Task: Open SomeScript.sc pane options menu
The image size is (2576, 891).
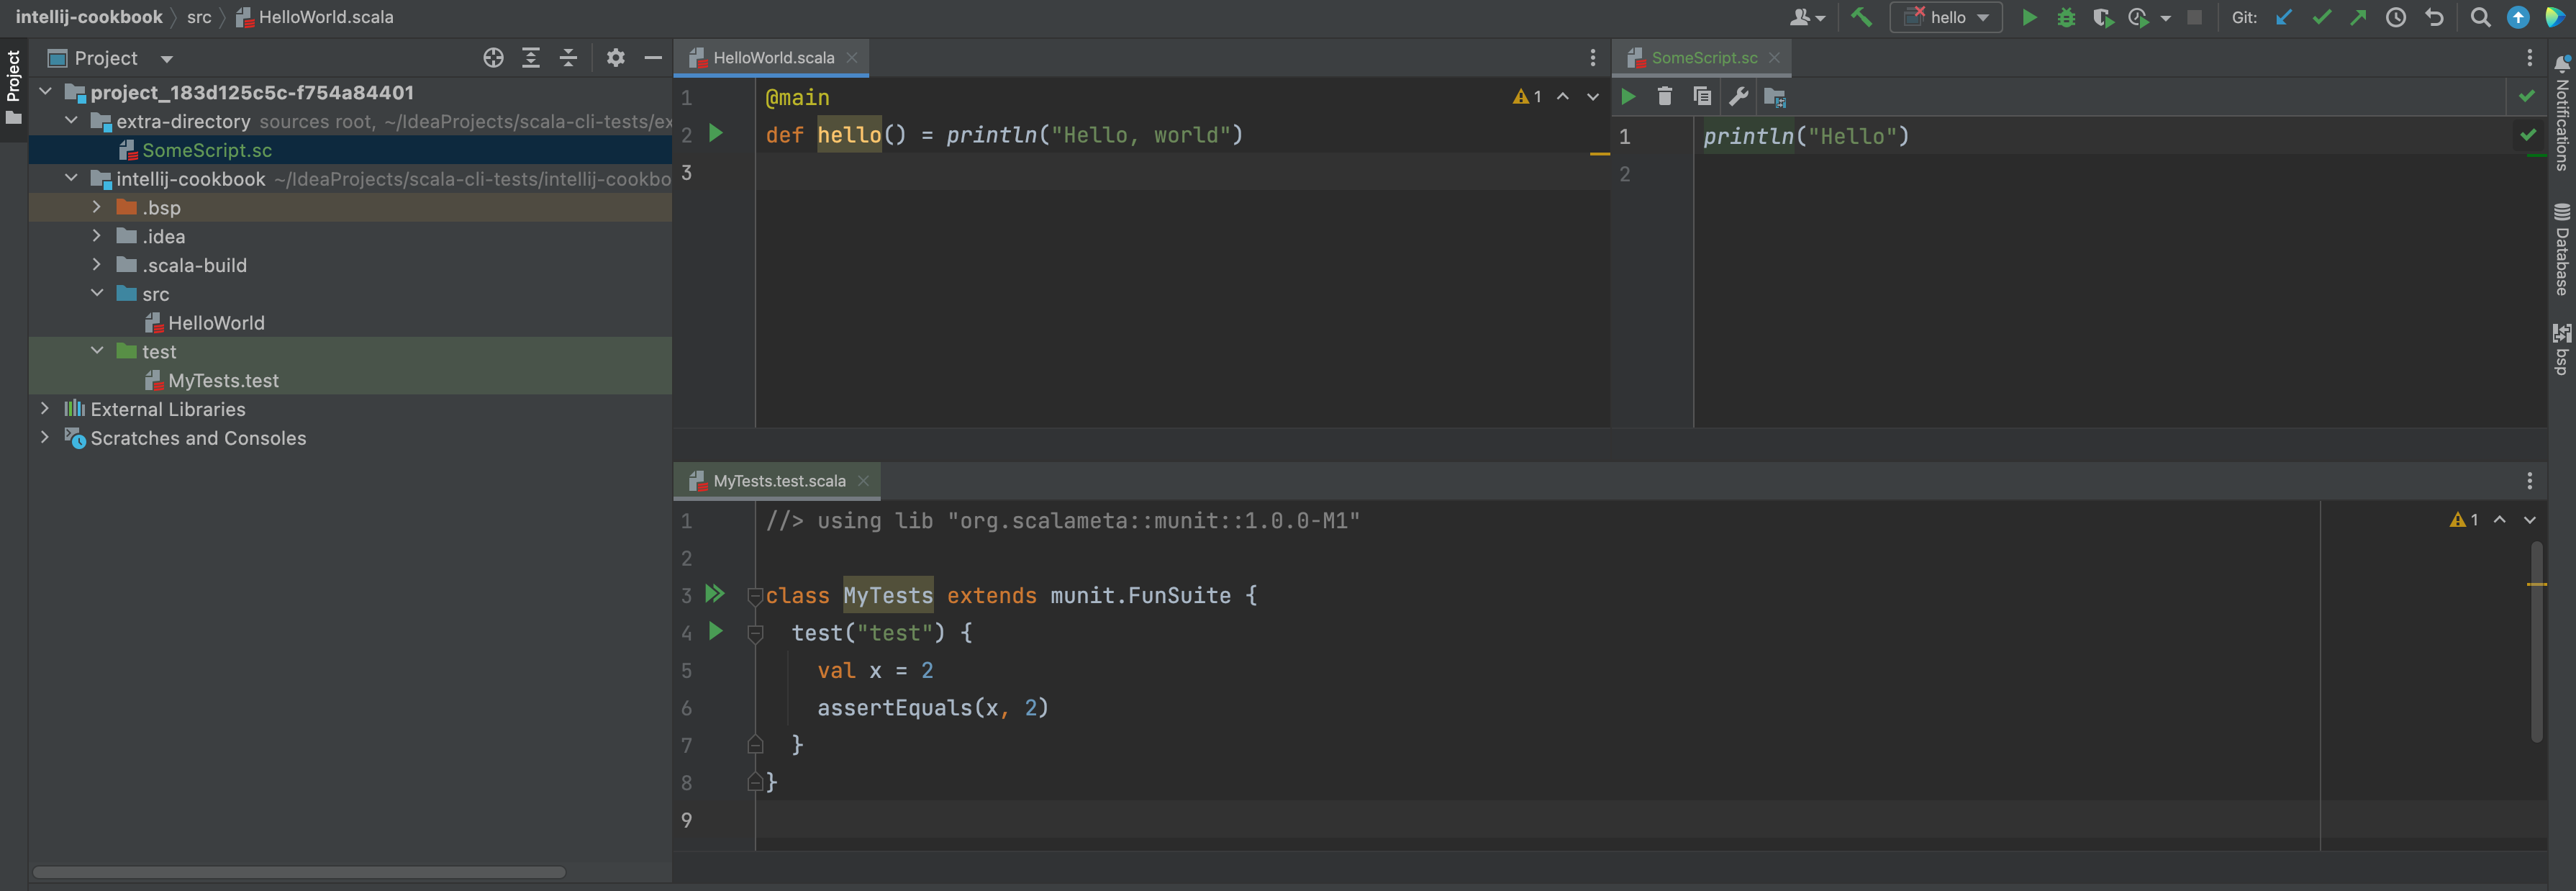Action: pyautogui.click(x=2530, y=58)
